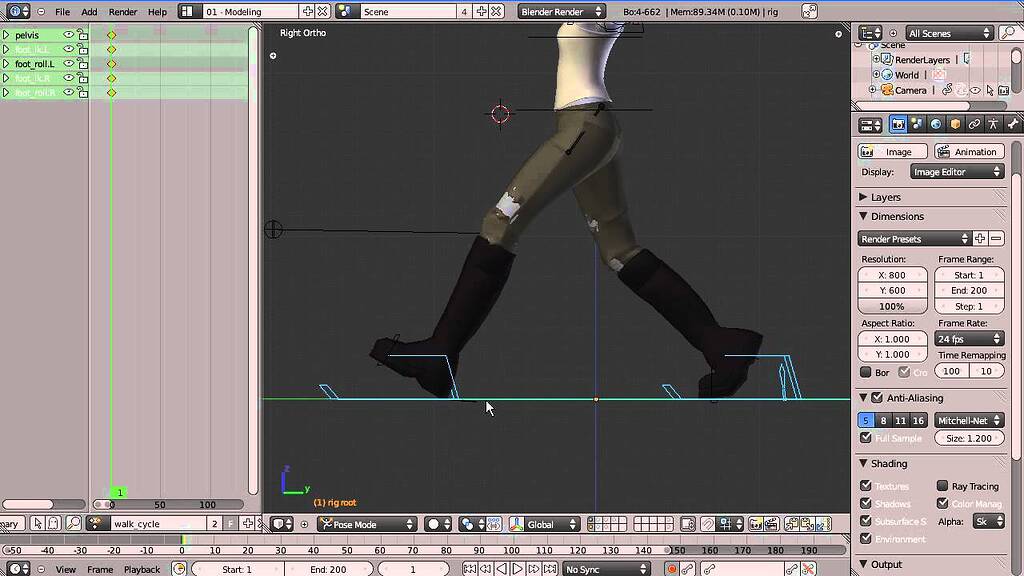Open the No Sync dropdown

(605, 569)
